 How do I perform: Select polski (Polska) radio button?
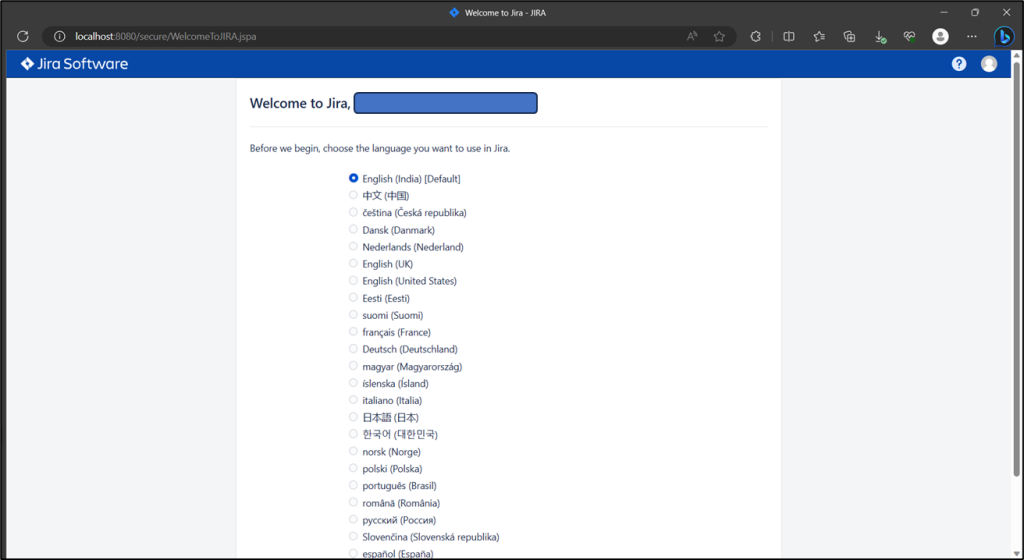tap(353, 468)
